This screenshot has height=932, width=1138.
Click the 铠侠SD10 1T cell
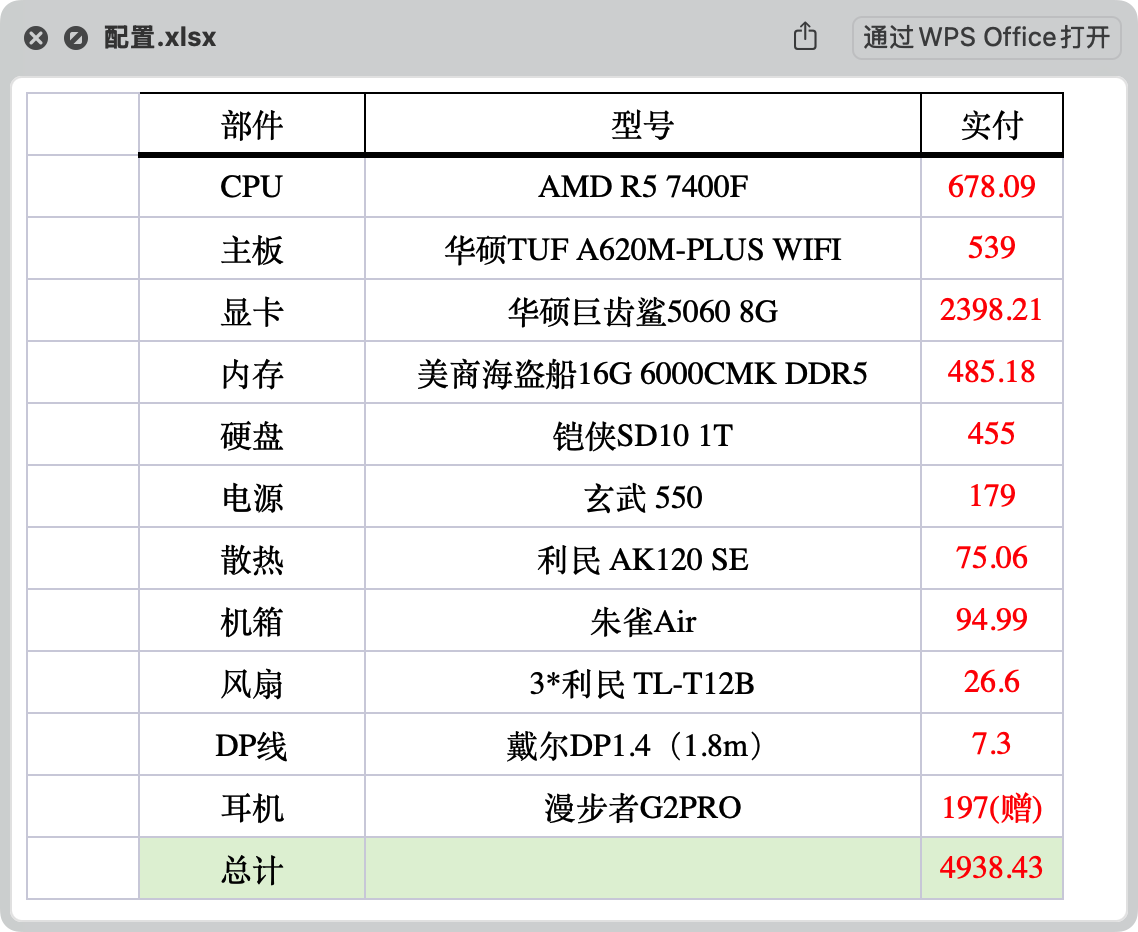pyautogui.click(x=642, y=434)
